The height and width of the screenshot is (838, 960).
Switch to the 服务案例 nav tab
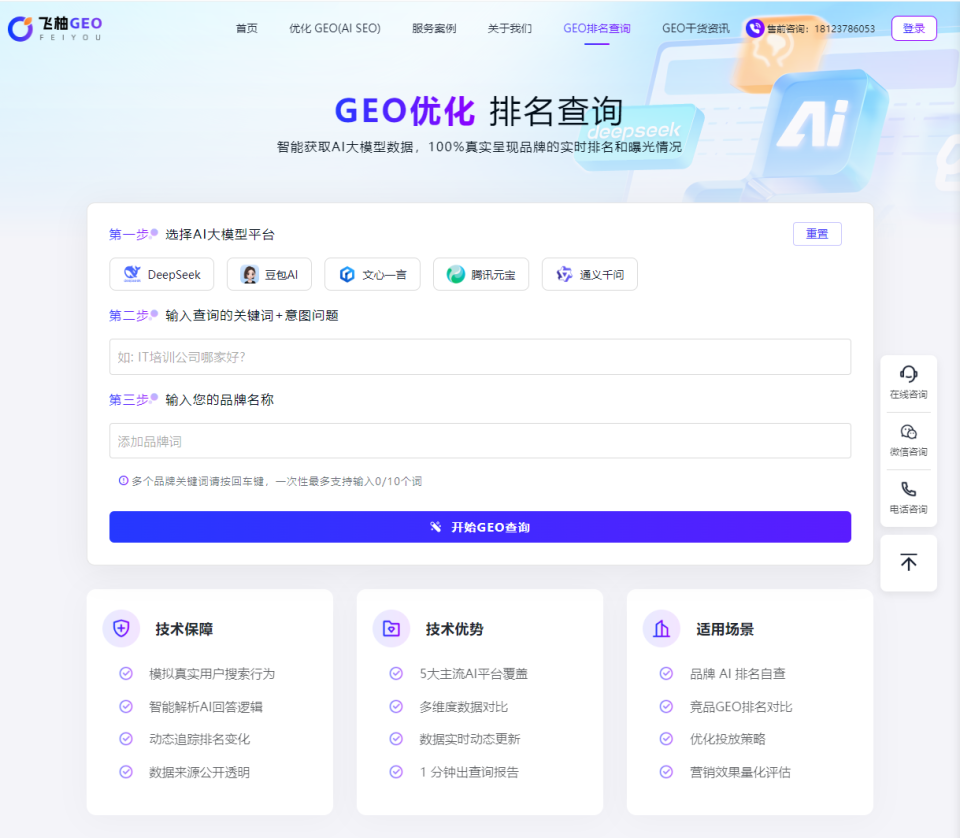pos(434,28)
